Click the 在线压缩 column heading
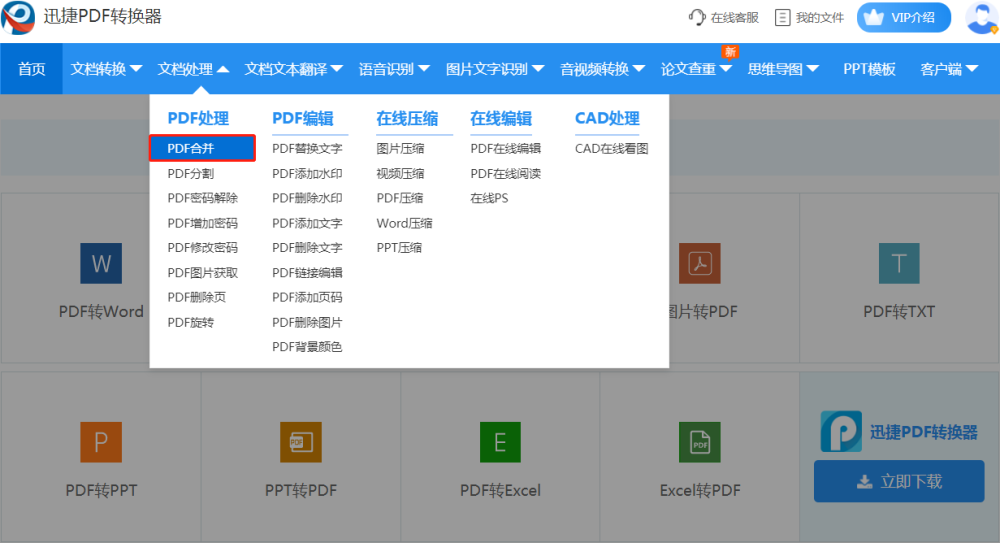 pyautogui.click(x=407, y=118)
